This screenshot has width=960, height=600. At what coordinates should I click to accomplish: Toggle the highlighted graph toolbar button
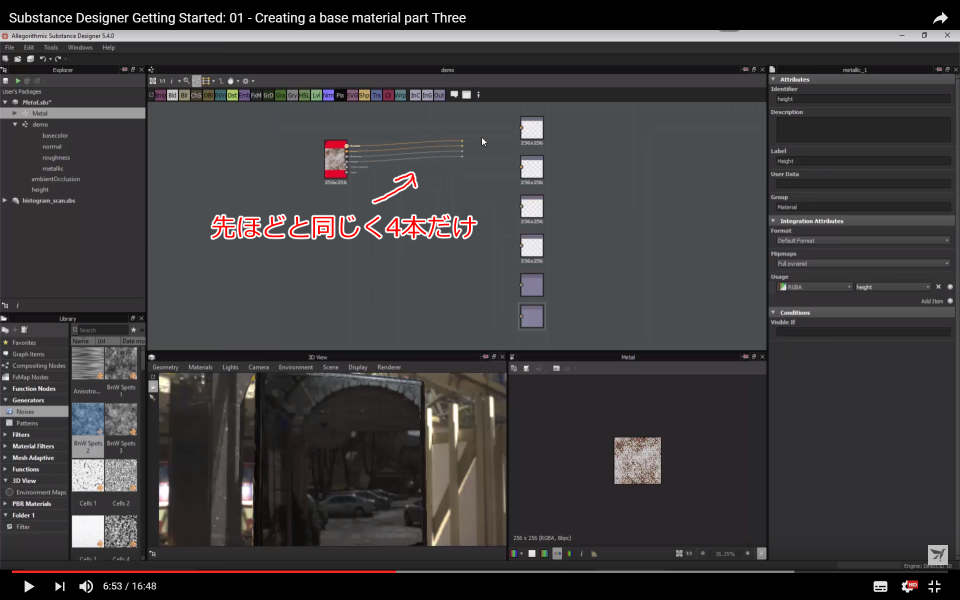click(x=197, y=81)
